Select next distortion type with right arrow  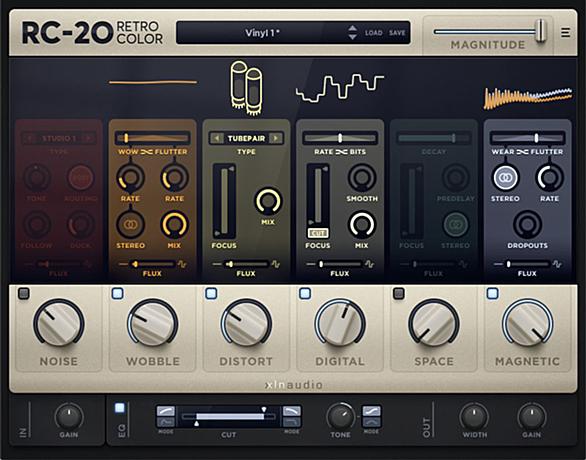click(276, 138)
